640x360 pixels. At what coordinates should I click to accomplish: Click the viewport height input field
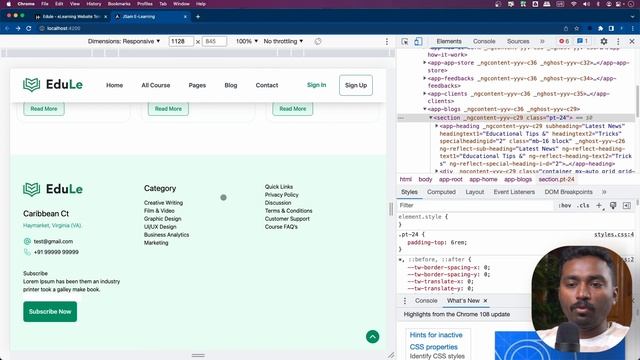coord(214,41)
